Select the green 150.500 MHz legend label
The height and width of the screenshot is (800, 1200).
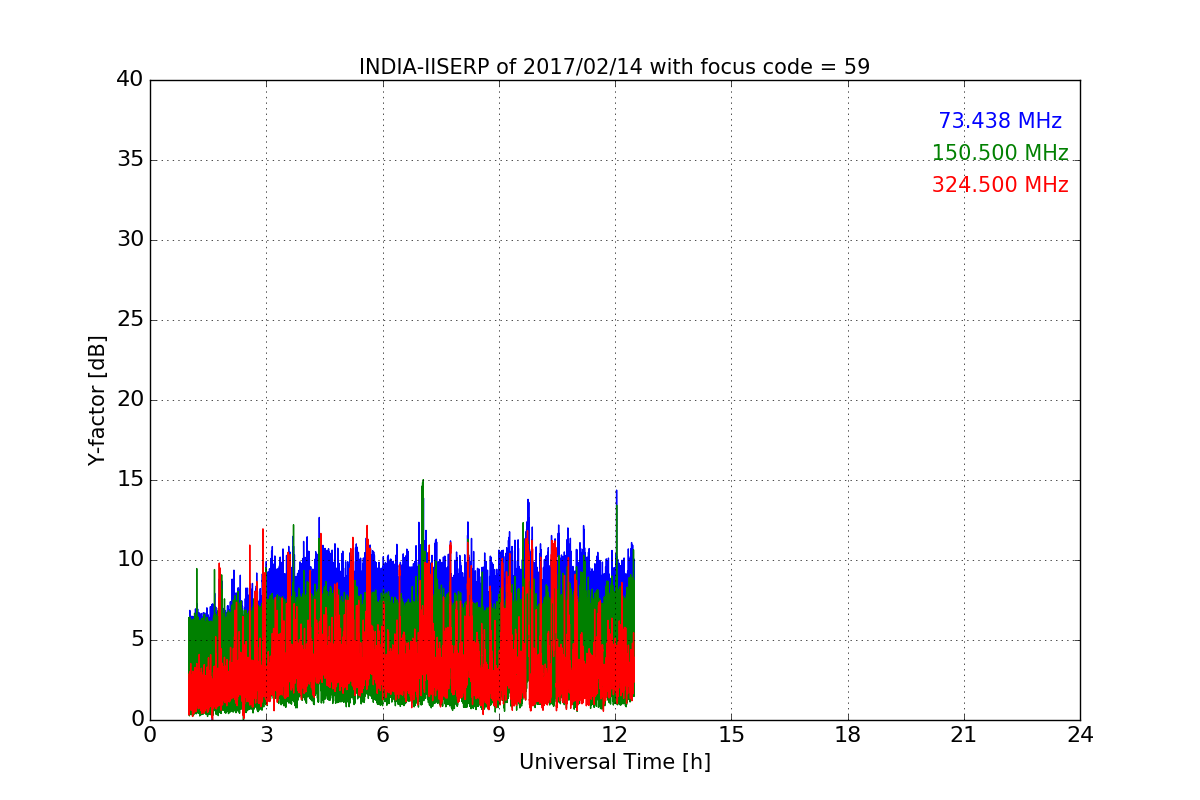pos(999,153)
